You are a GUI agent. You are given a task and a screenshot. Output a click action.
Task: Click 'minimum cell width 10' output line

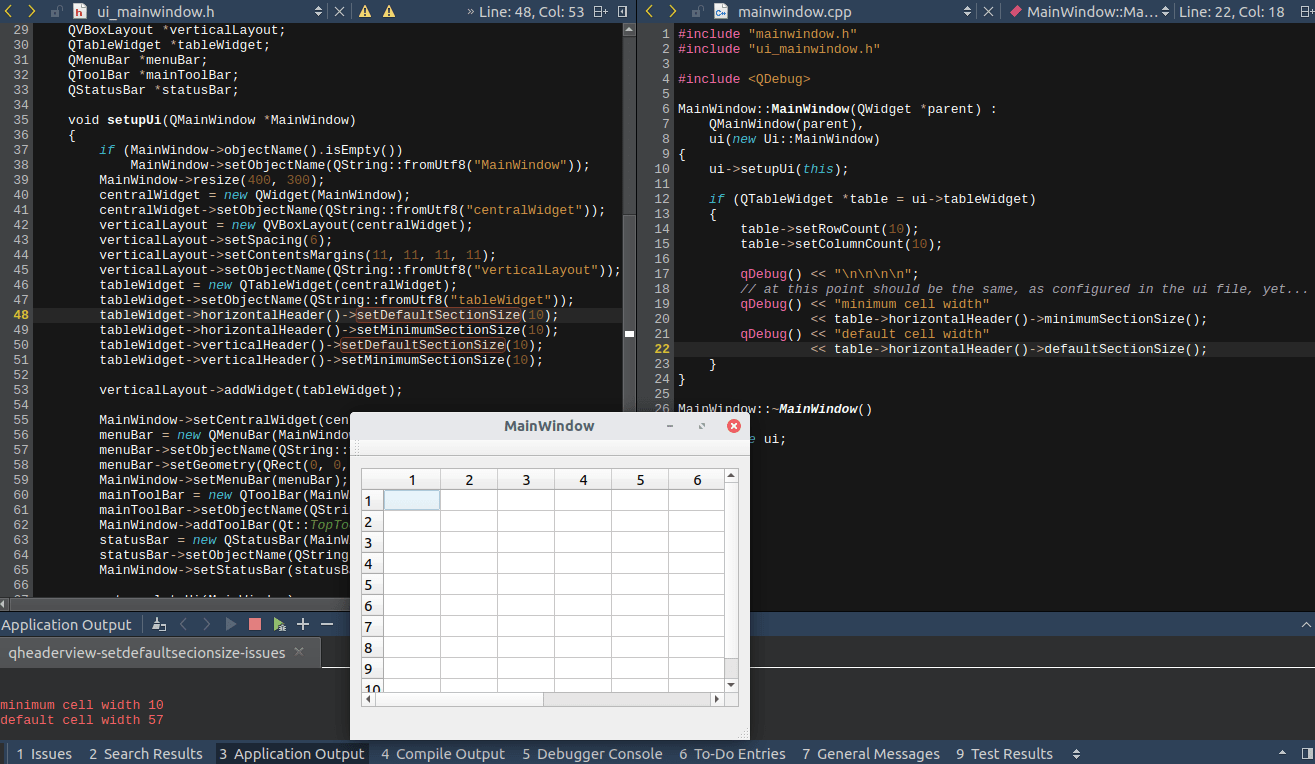[82, 705]
